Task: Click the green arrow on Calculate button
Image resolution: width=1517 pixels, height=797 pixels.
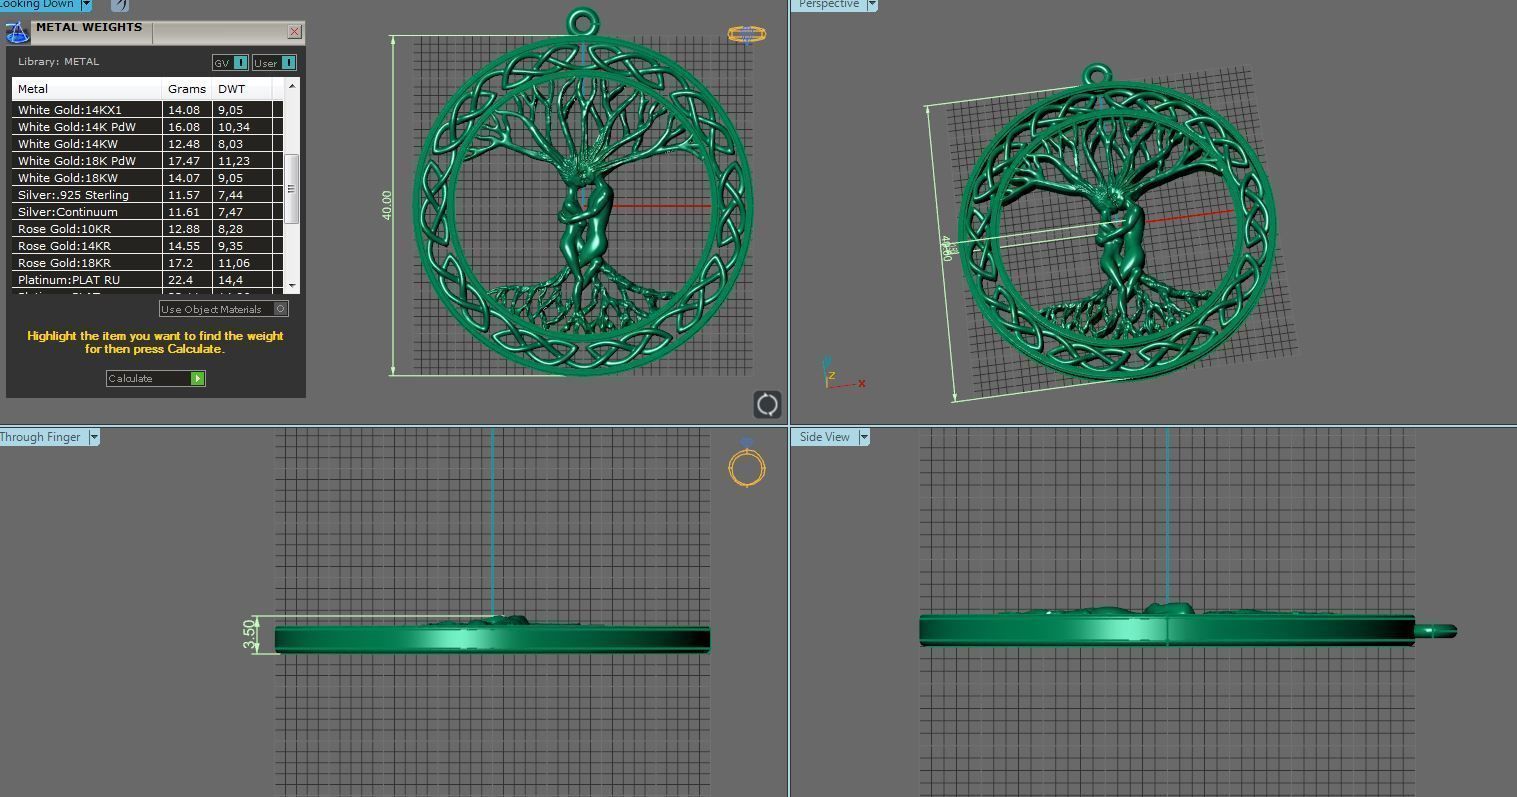Action: (x=198, y=378)
